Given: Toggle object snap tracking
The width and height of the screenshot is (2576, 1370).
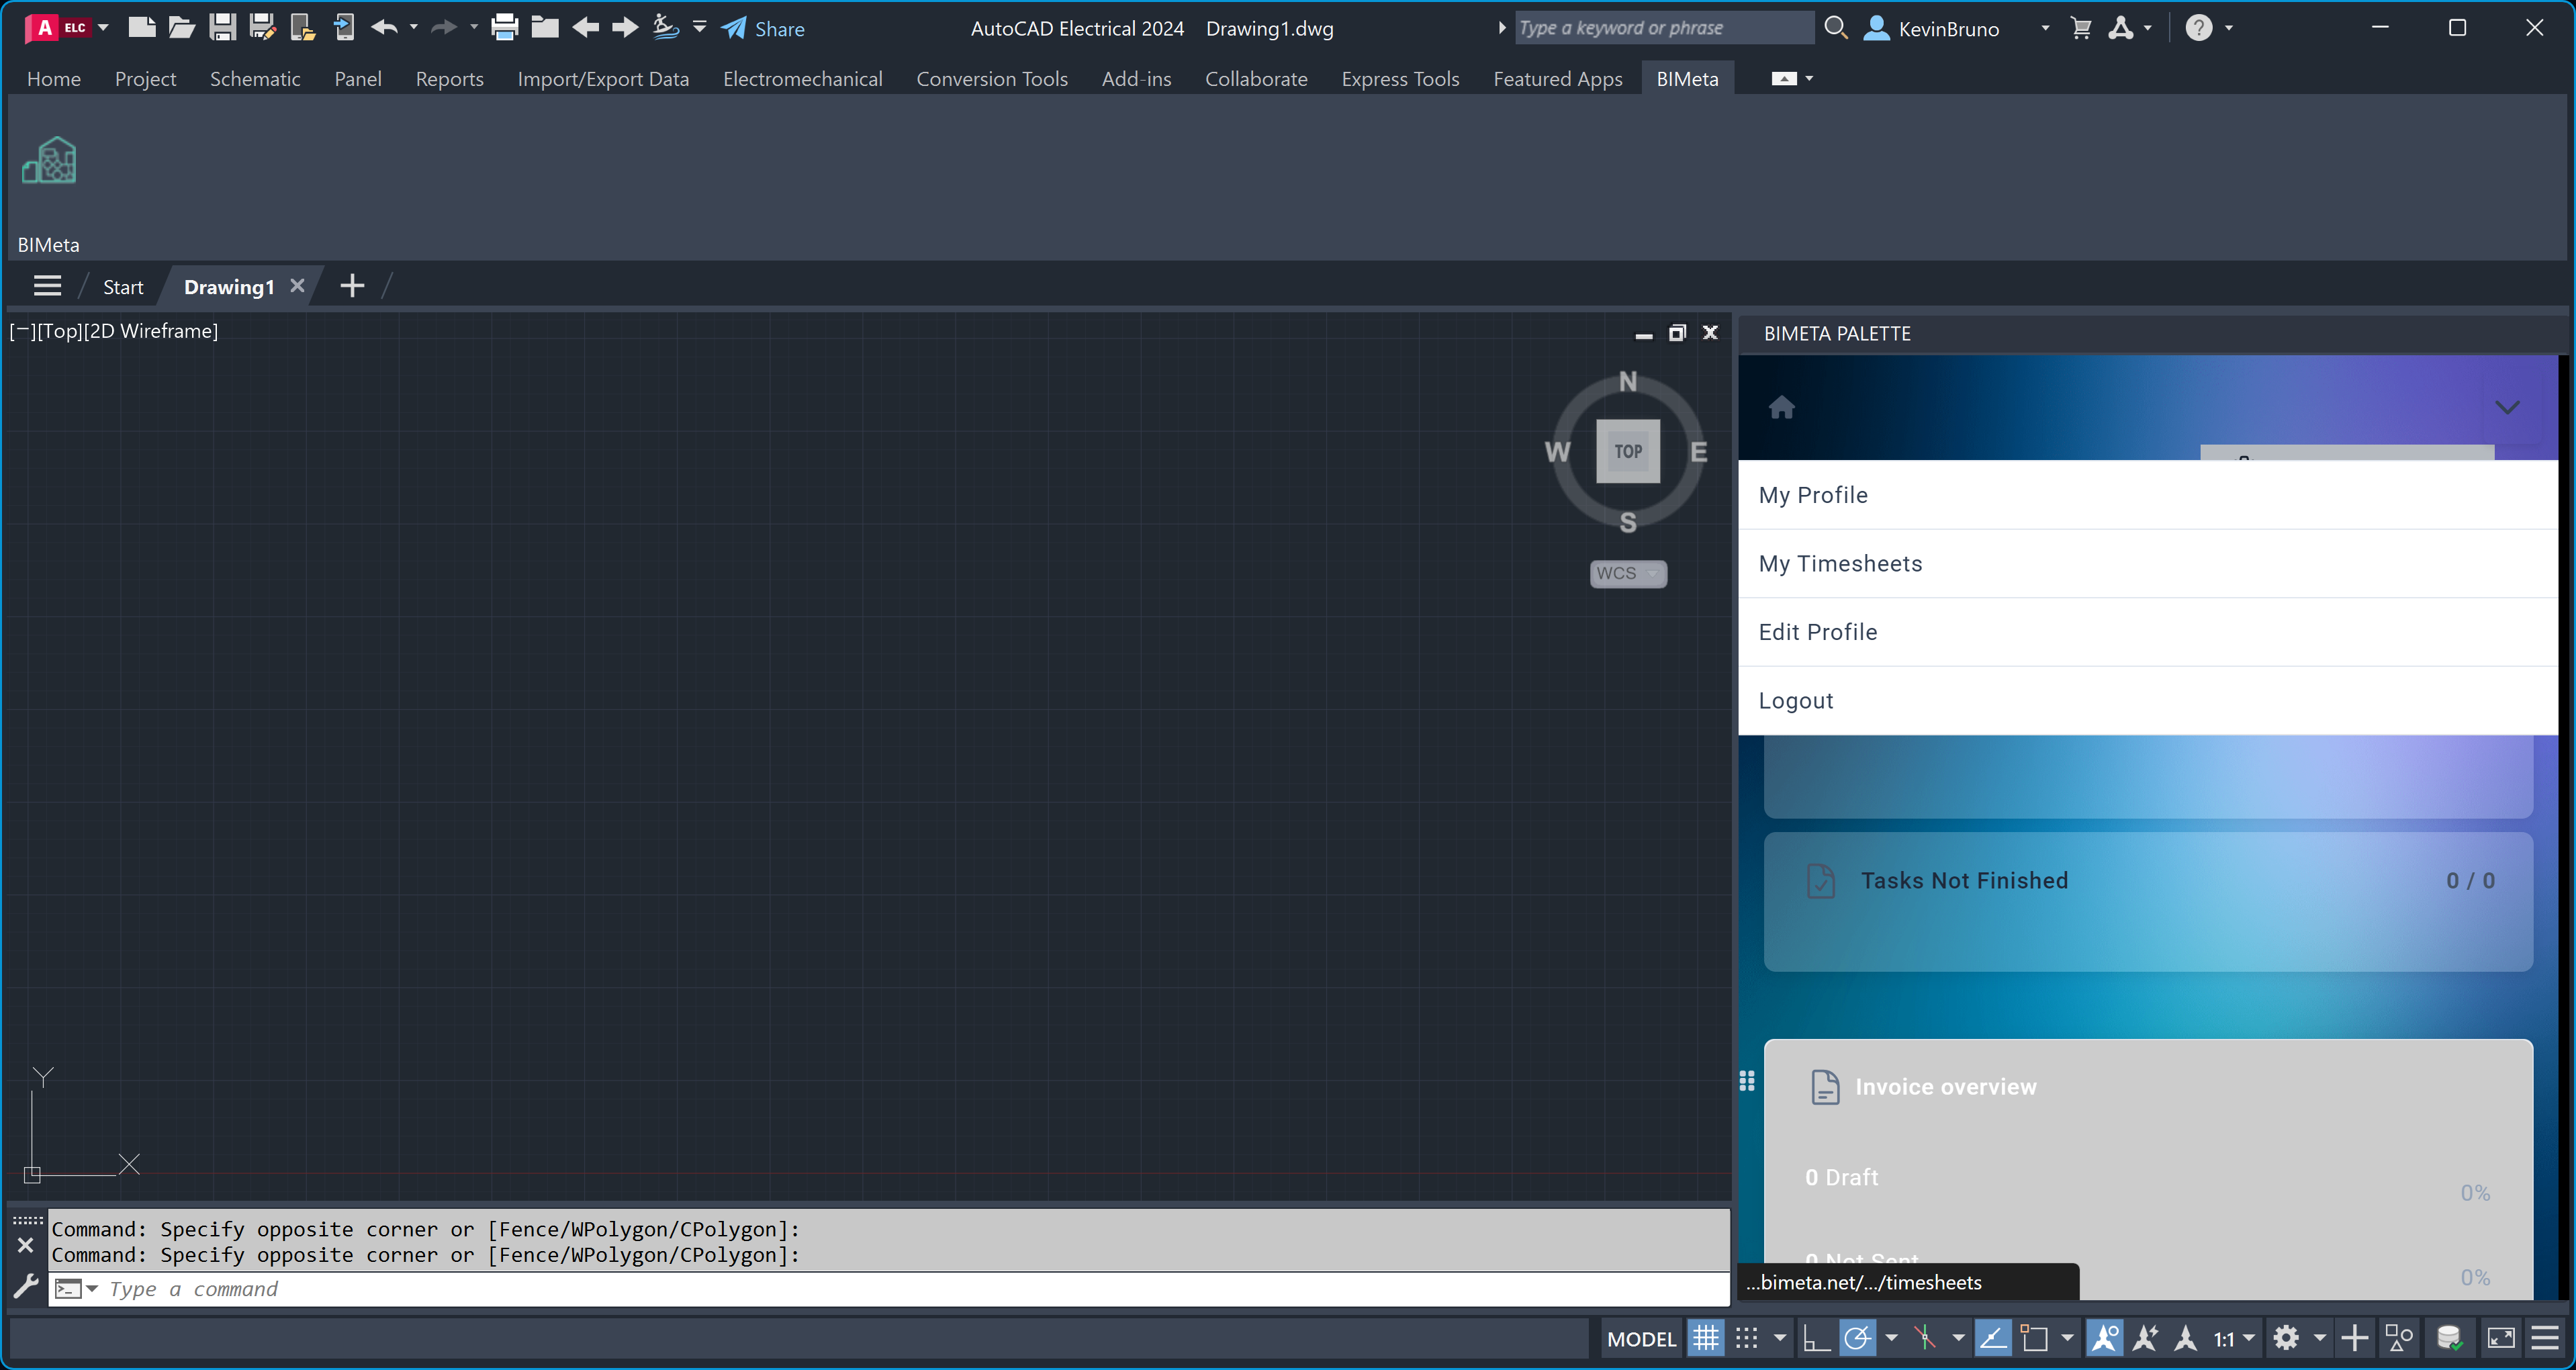Looking at the screenshot, I should [x=1993, y=1338].
